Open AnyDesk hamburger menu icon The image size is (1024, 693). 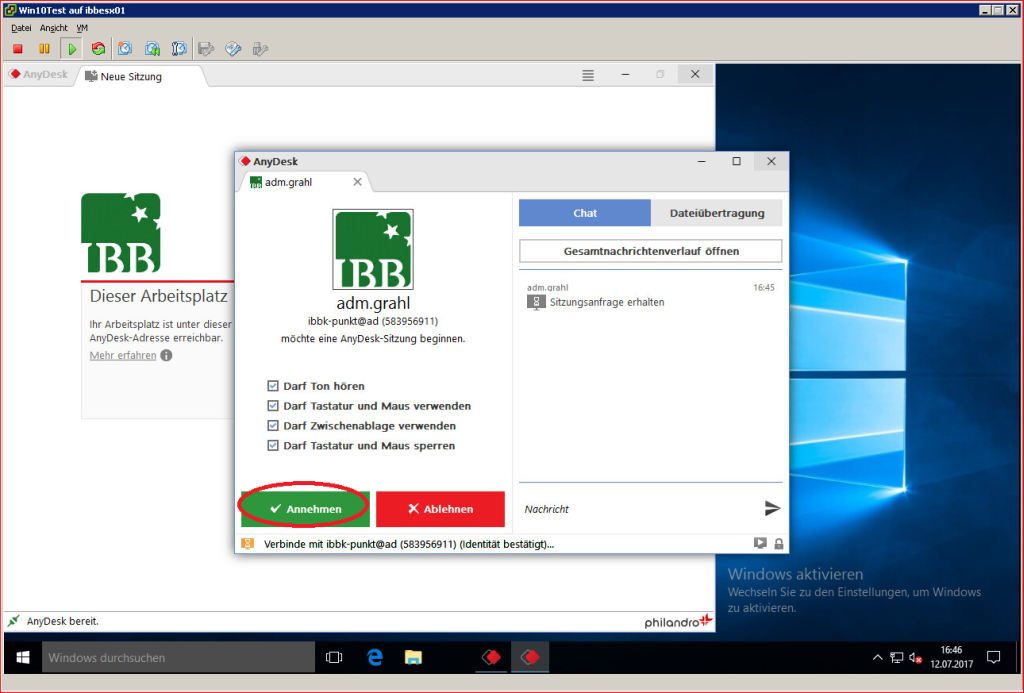(x=588, y=75)
